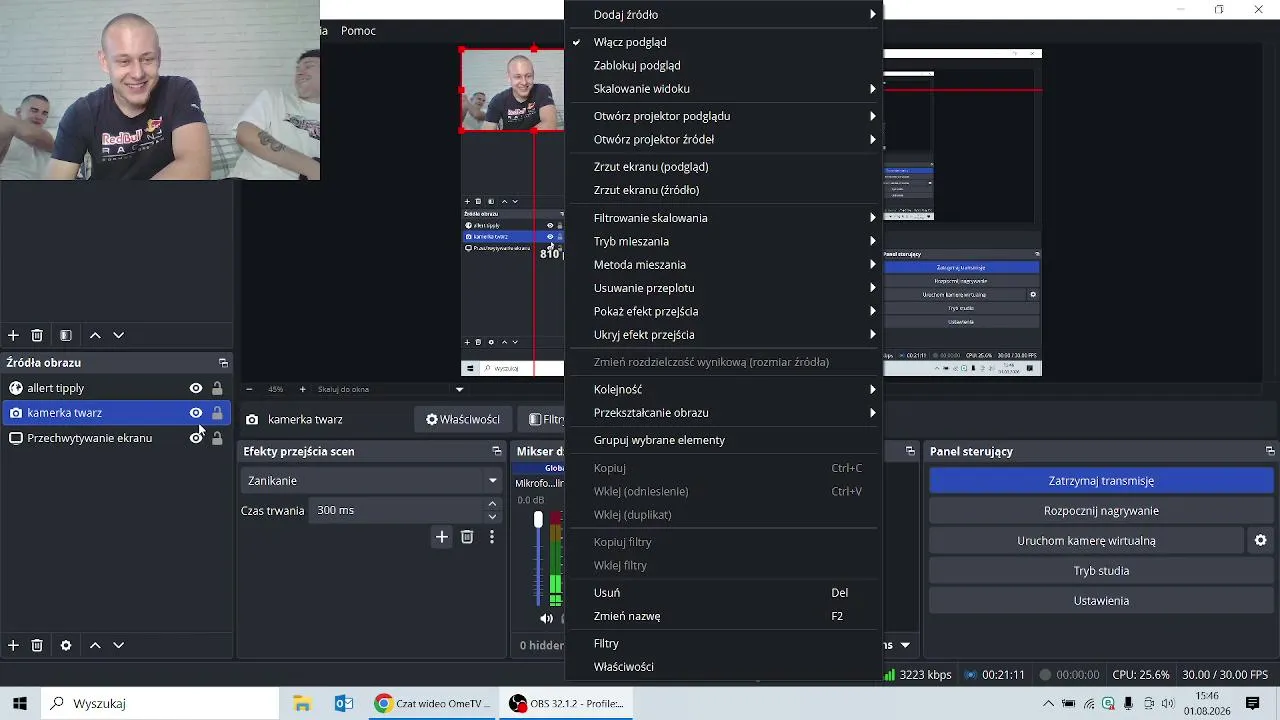Delete the selected scene with the trash icon

pyautogui.click(x=37, y=336)
